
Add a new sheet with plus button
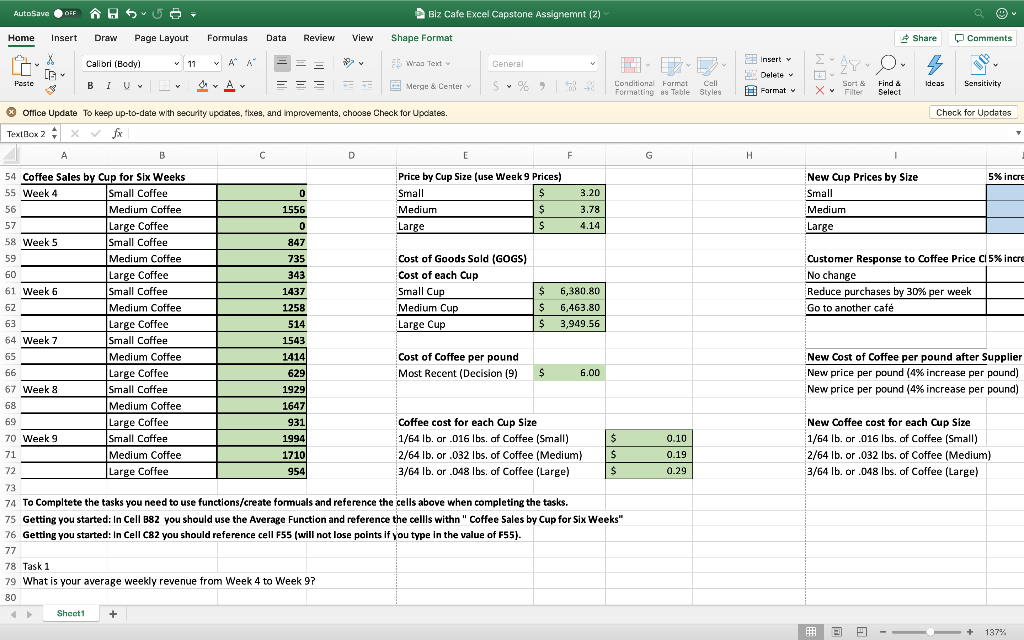click(113, 614)
